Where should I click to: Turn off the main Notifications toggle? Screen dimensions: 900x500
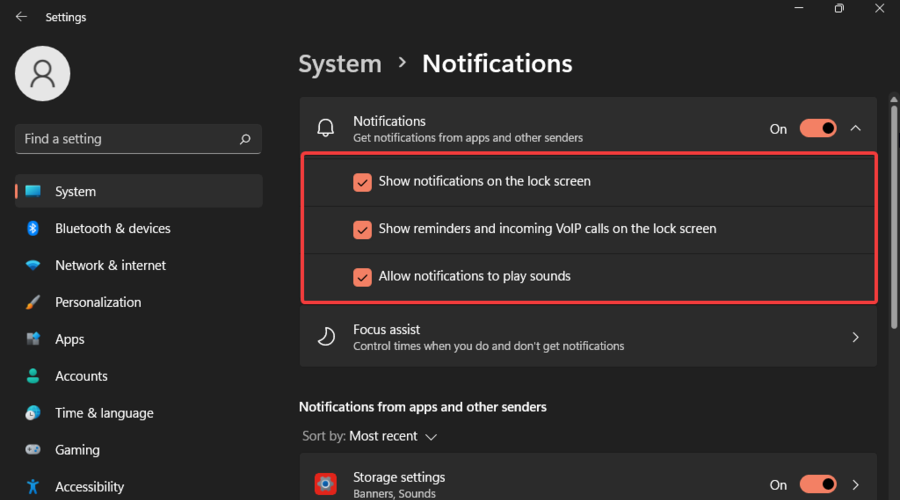(818, 129)
